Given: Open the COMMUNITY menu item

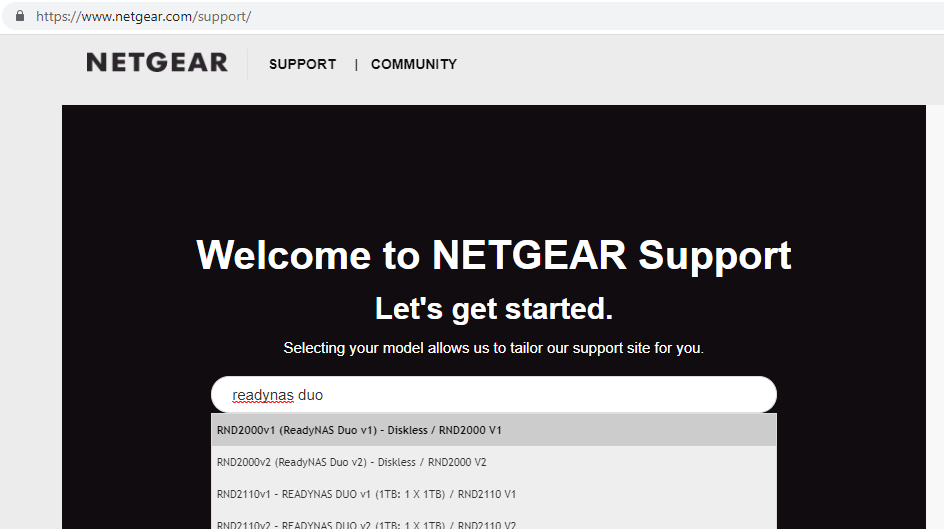Looking at the screenshot, I should point(414,64).
